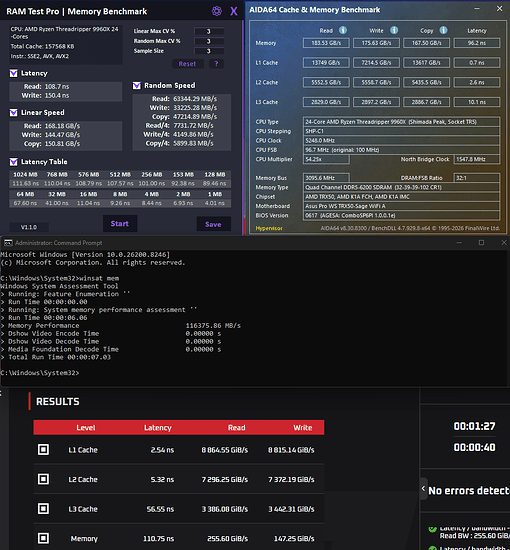Click the CPU Type field in AIDA64
This screenshot has width=510, height=550.
[401, 122]
